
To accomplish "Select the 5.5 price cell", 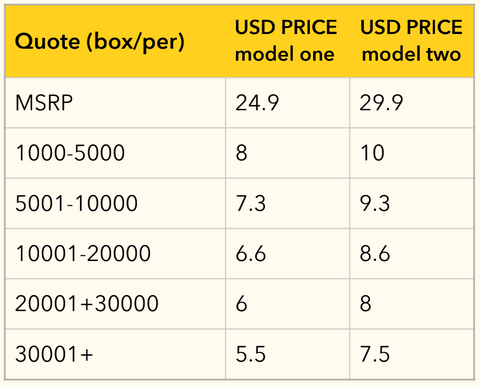I will 288,354.
